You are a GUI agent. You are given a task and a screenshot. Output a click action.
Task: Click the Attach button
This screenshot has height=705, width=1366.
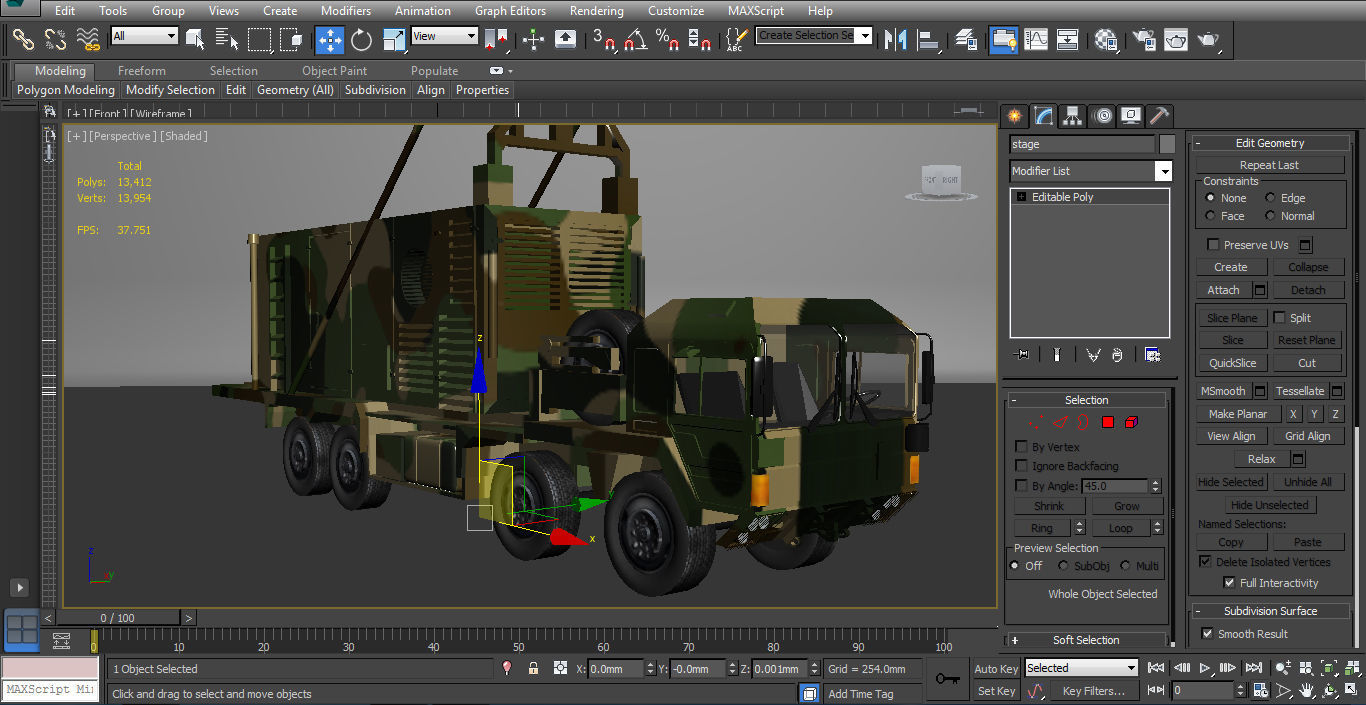coord(1223,290)
